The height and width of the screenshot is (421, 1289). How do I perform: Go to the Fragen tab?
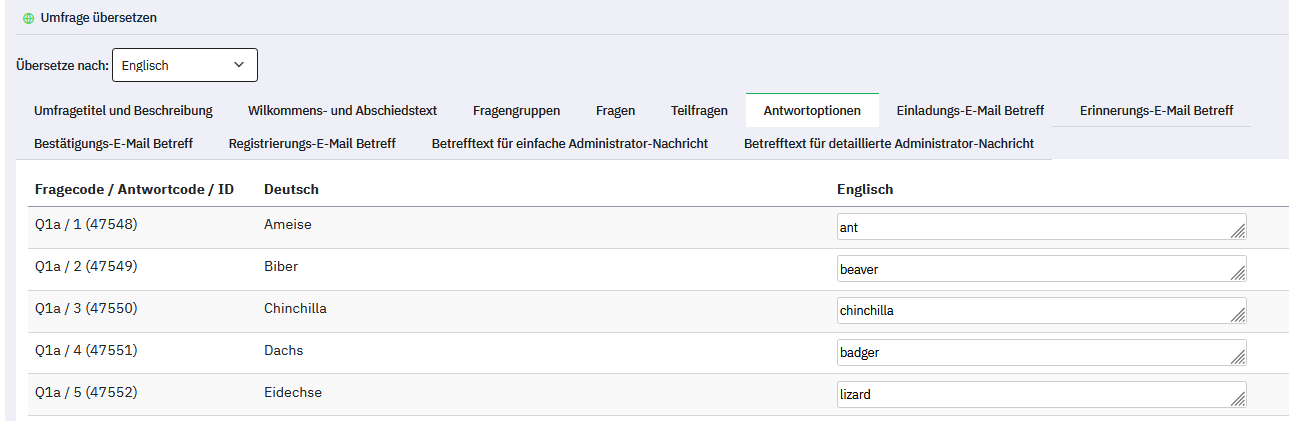[x=615, y=110]
